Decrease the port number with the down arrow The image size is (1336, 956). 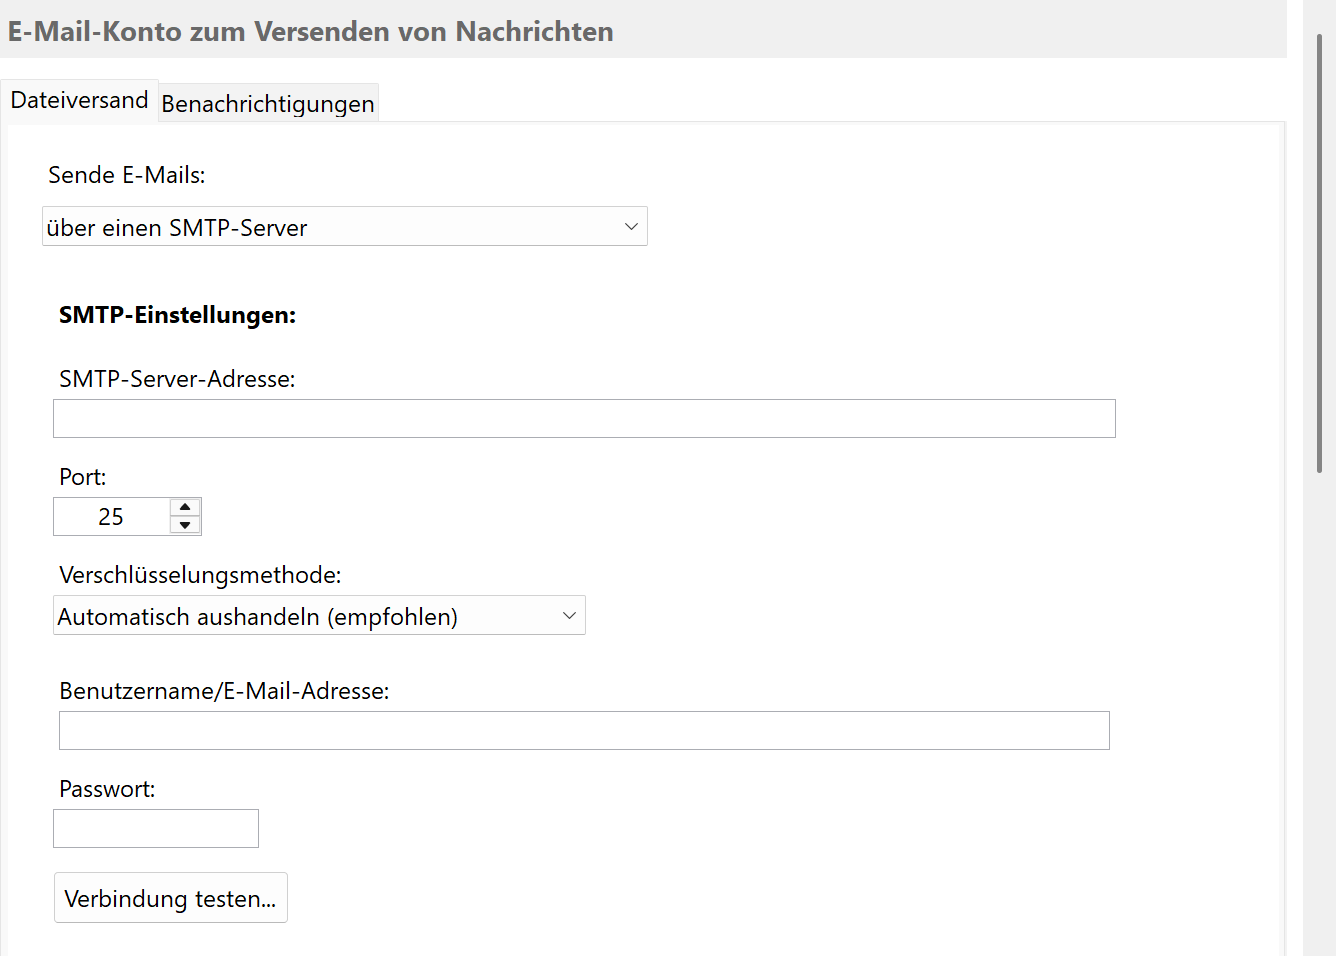(185, 526)
